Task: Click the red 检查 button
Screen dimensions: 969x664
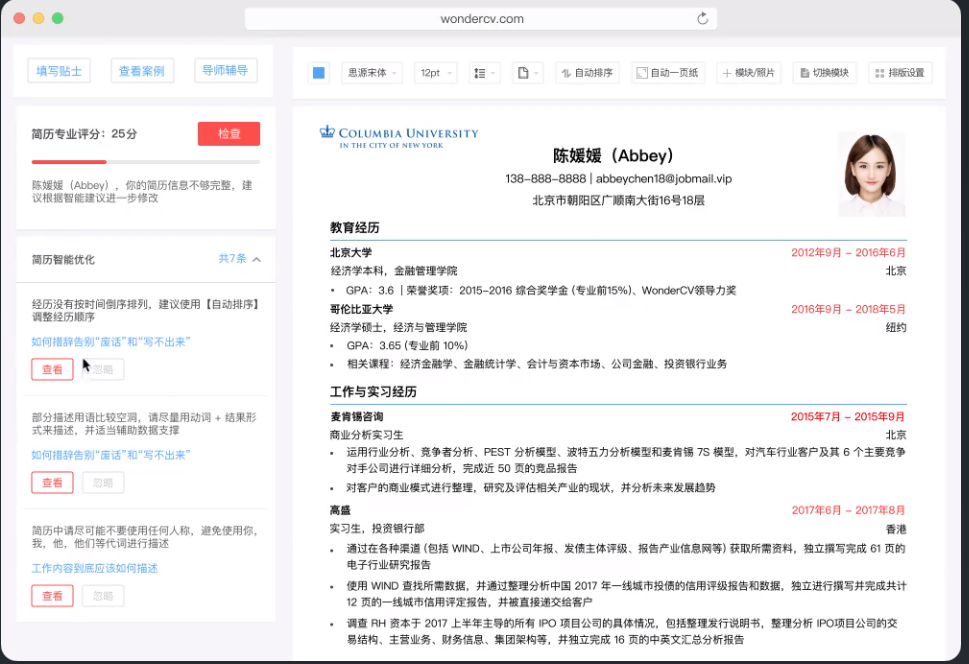Action: click(x=229, y=134)
